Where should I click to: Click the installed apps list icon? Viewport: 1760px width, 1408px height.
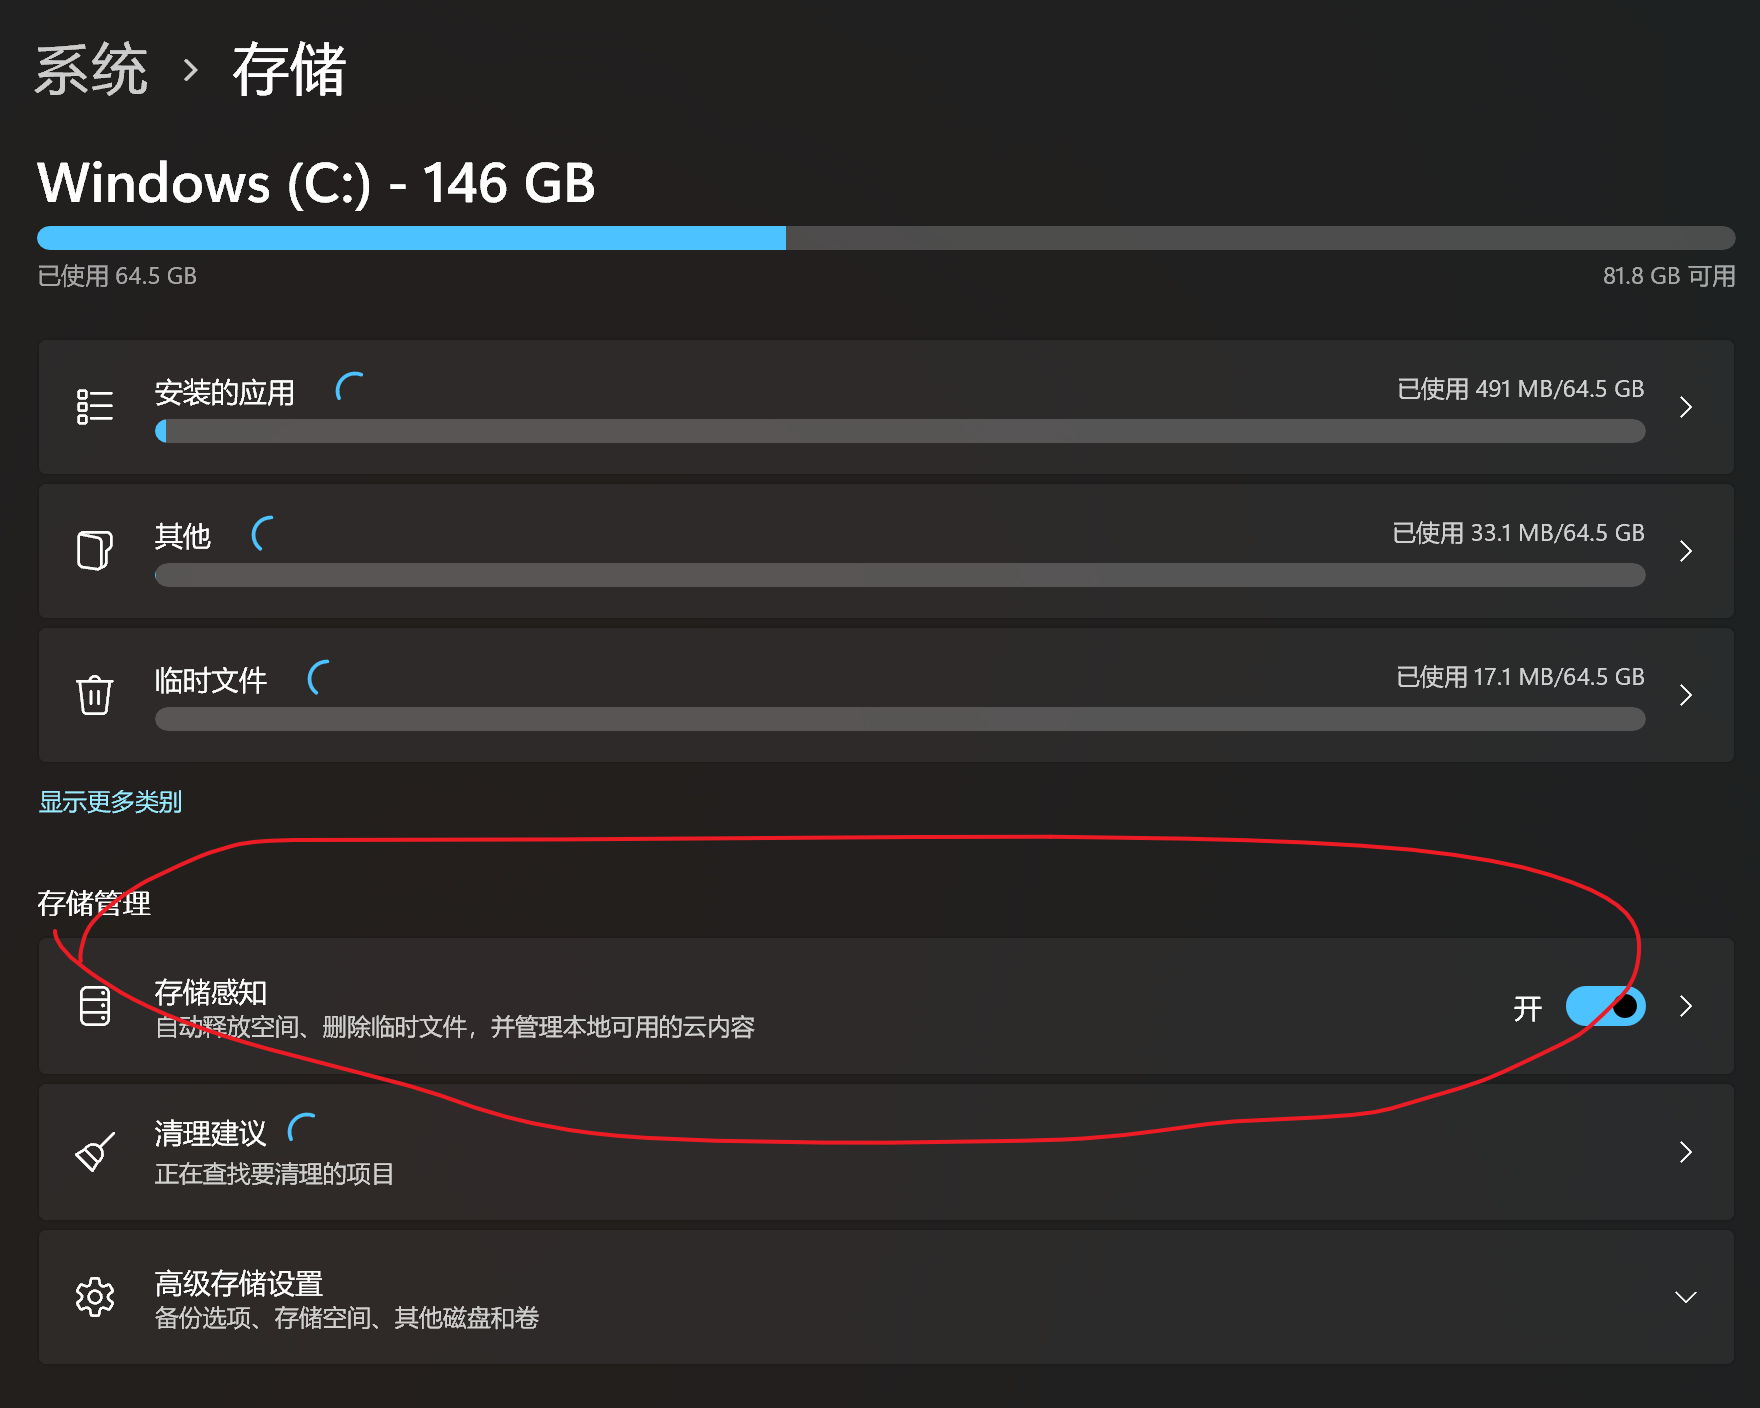(95, 407)
